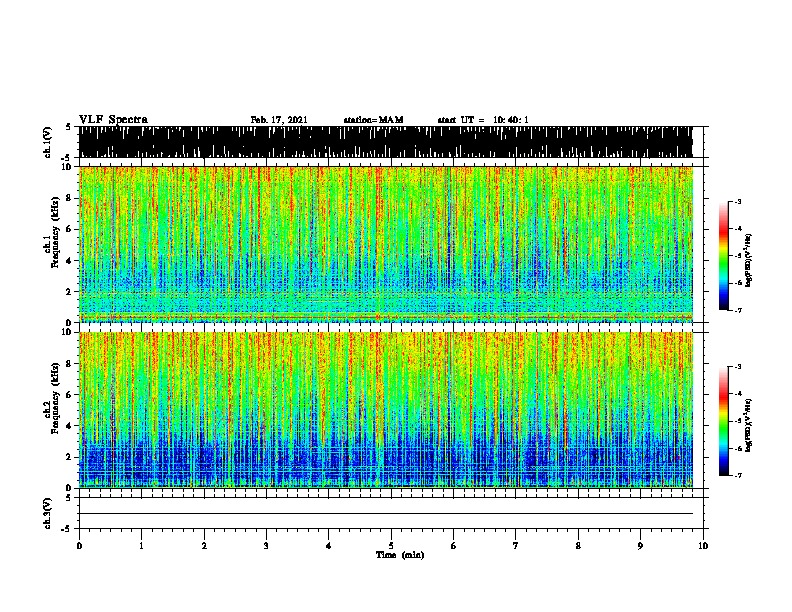This screenshot has width=792, height=612.
Task: Click the 6 kHz tick on ch.2 axis
Action: coord(69,395)
